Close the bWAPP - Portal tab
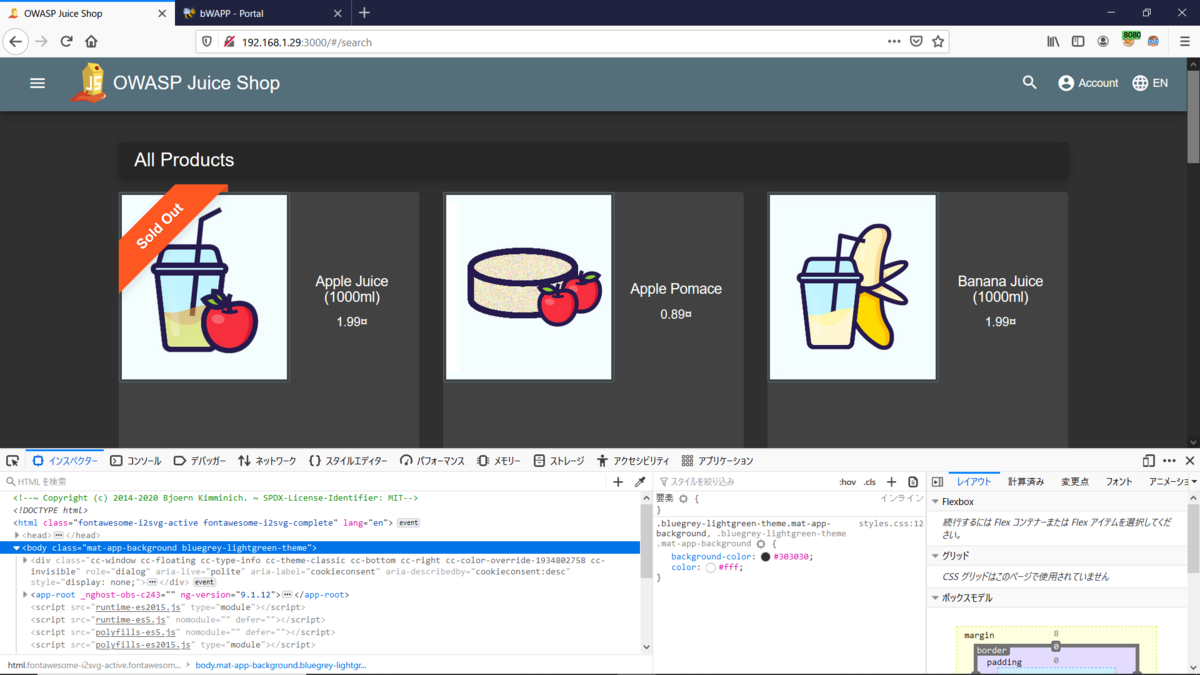The width and height of the screenshot is (1200, 675). 337,14
